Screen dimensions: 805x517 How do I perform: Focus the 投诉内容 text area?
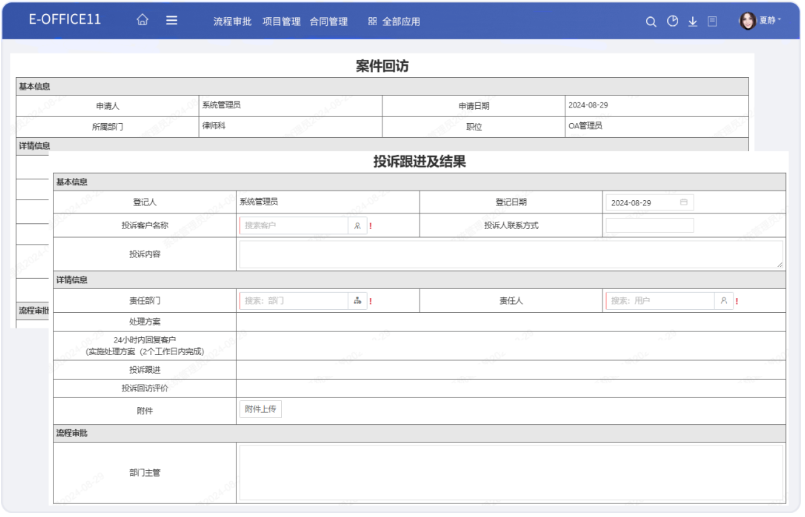point(509,254)
